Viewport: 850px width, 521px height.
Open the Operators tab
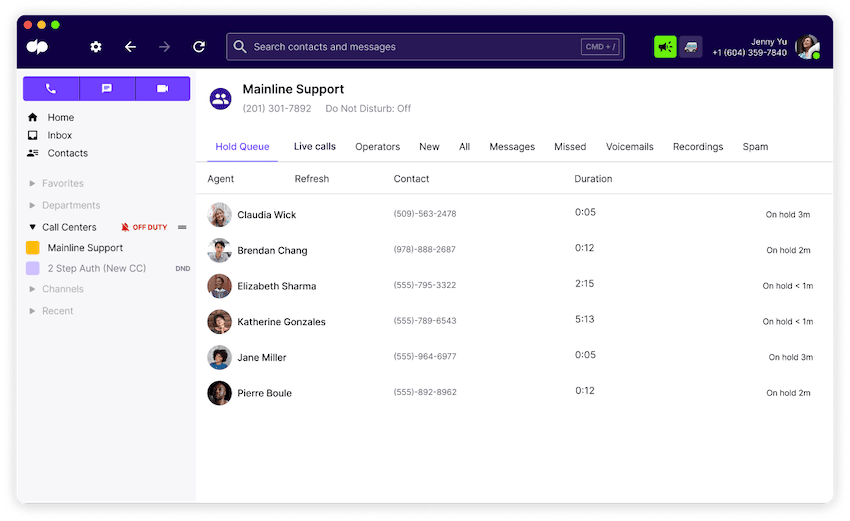(x=377, y=146)
